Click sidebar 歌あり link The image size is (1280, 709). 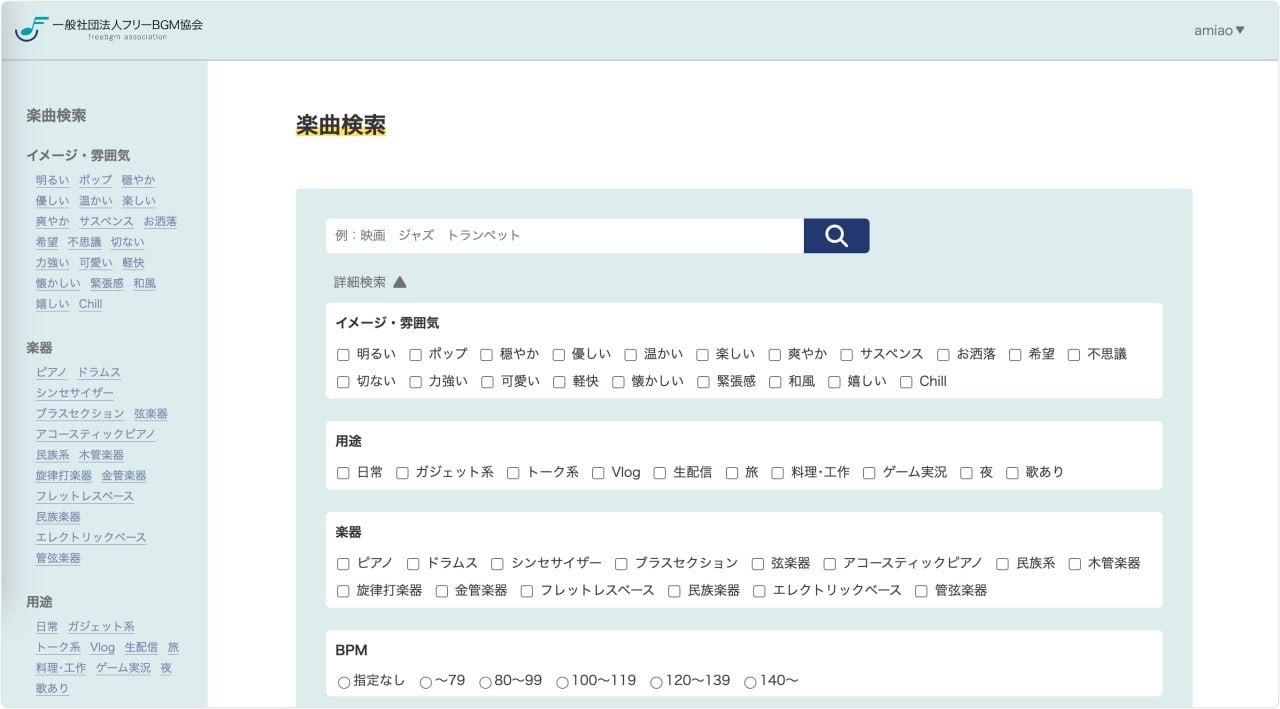53,688
